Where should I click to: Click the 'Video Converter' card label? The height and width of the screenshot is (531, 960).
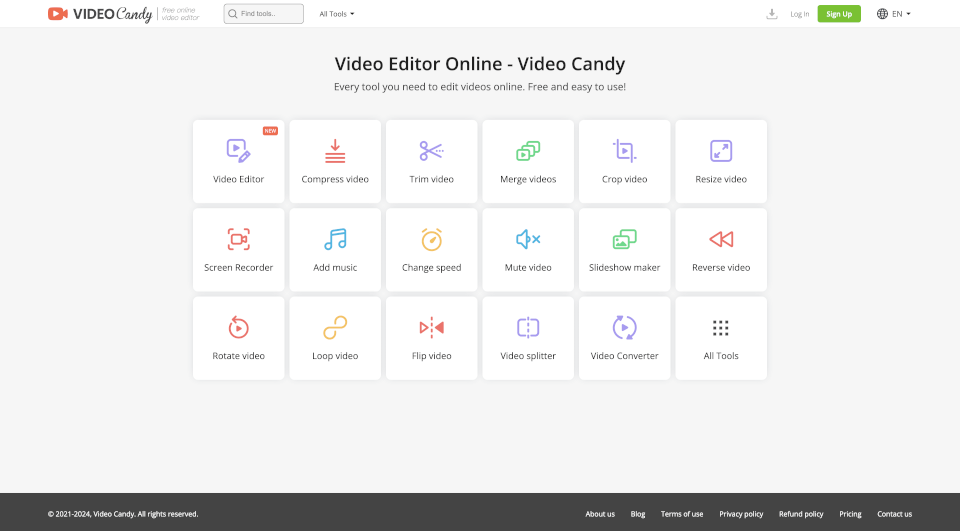click(x=624, y=356)
